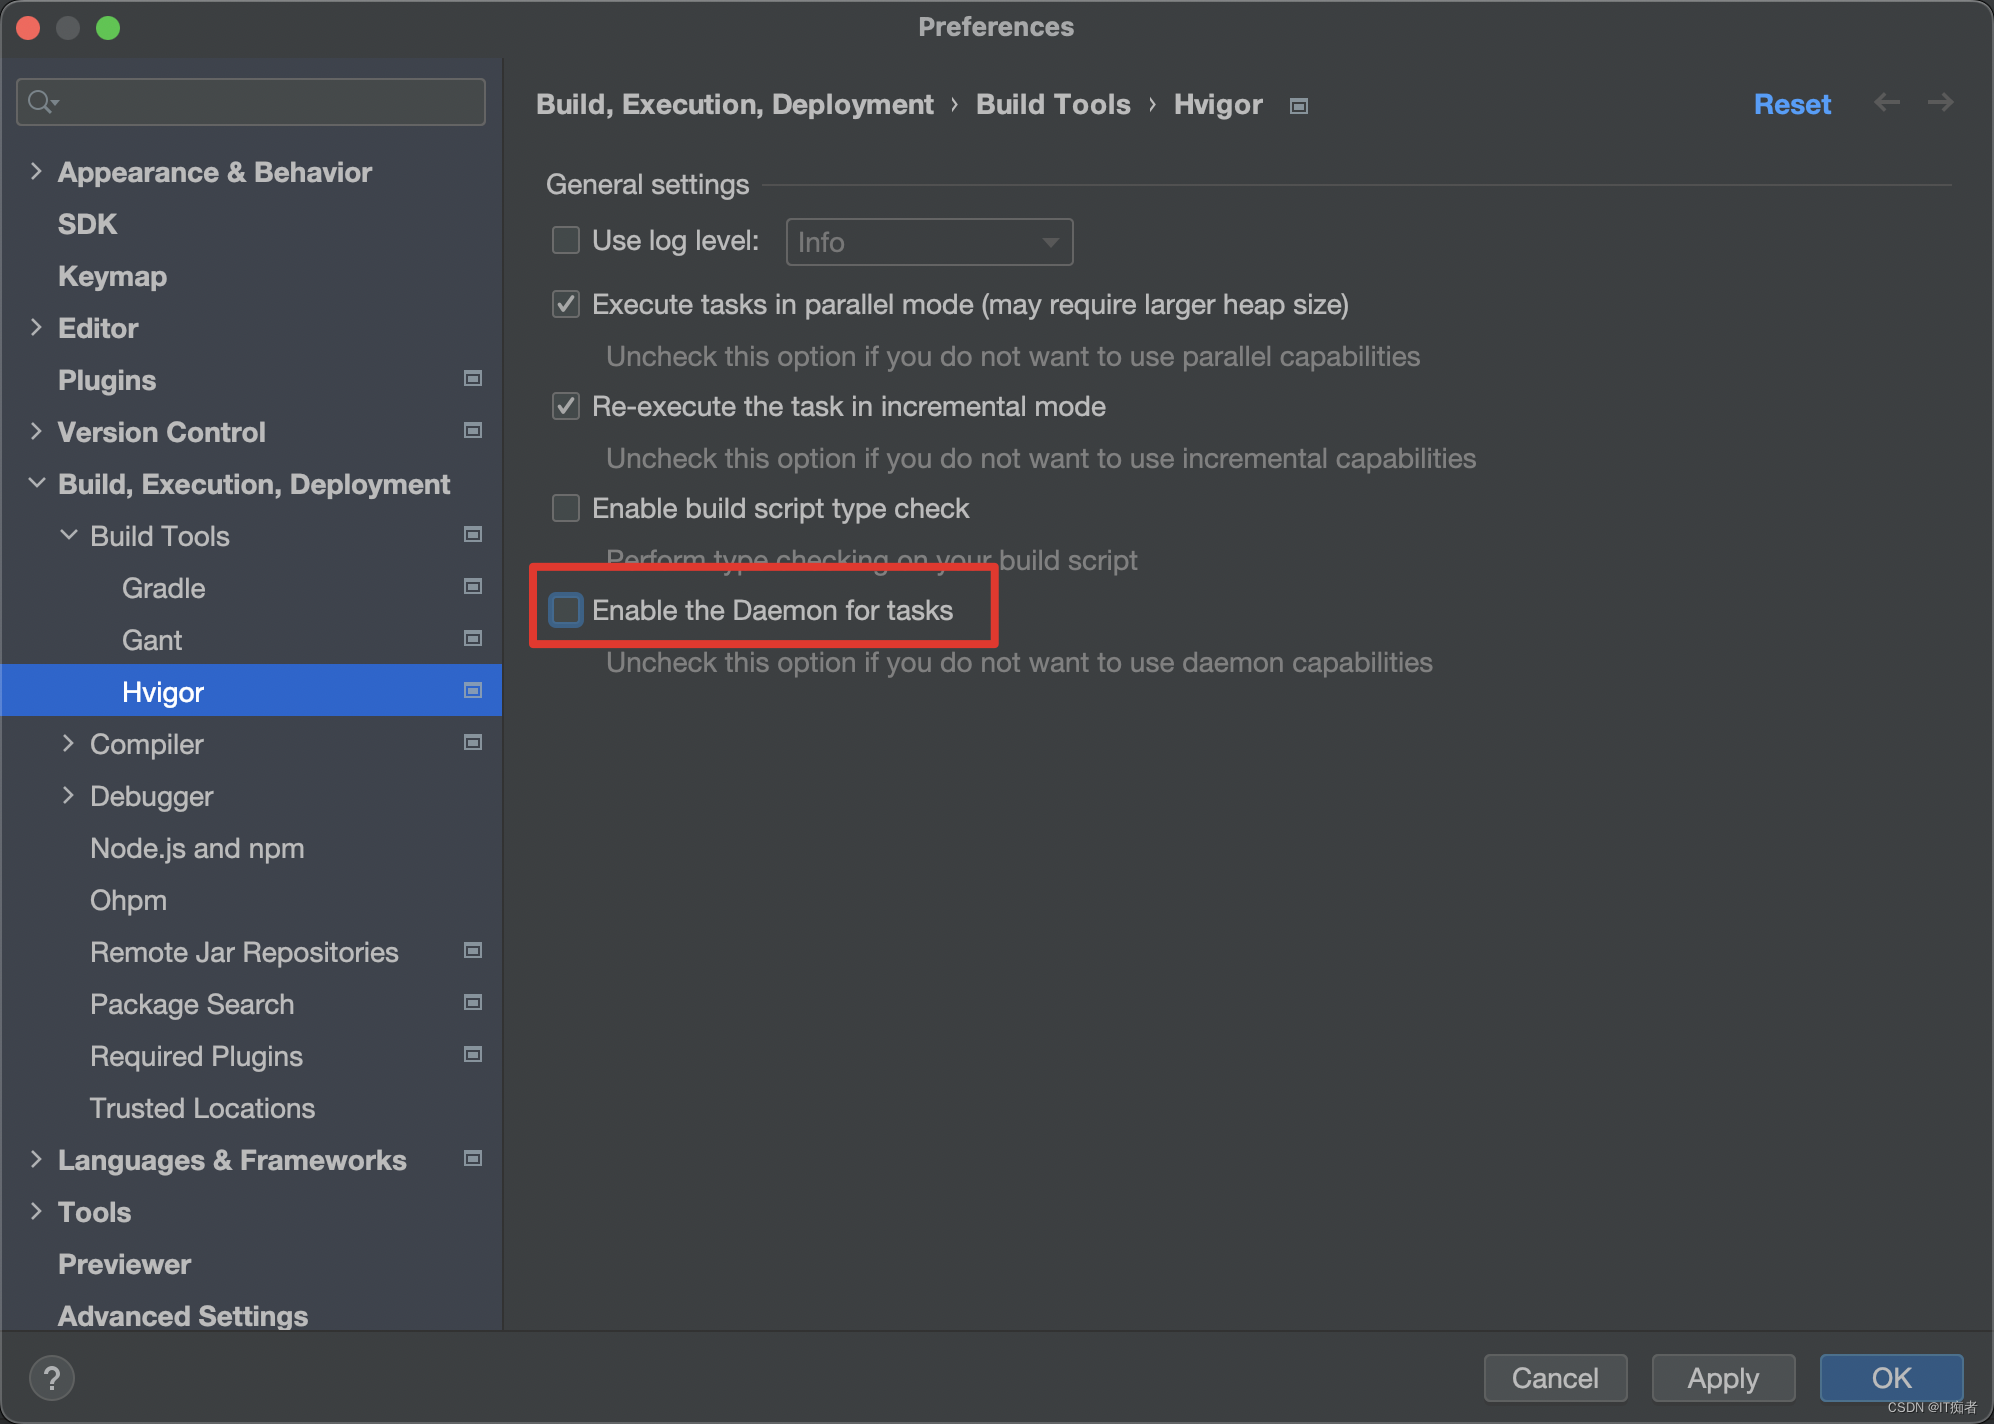Click the project-level icon beside Compiler

pos(473,743)
